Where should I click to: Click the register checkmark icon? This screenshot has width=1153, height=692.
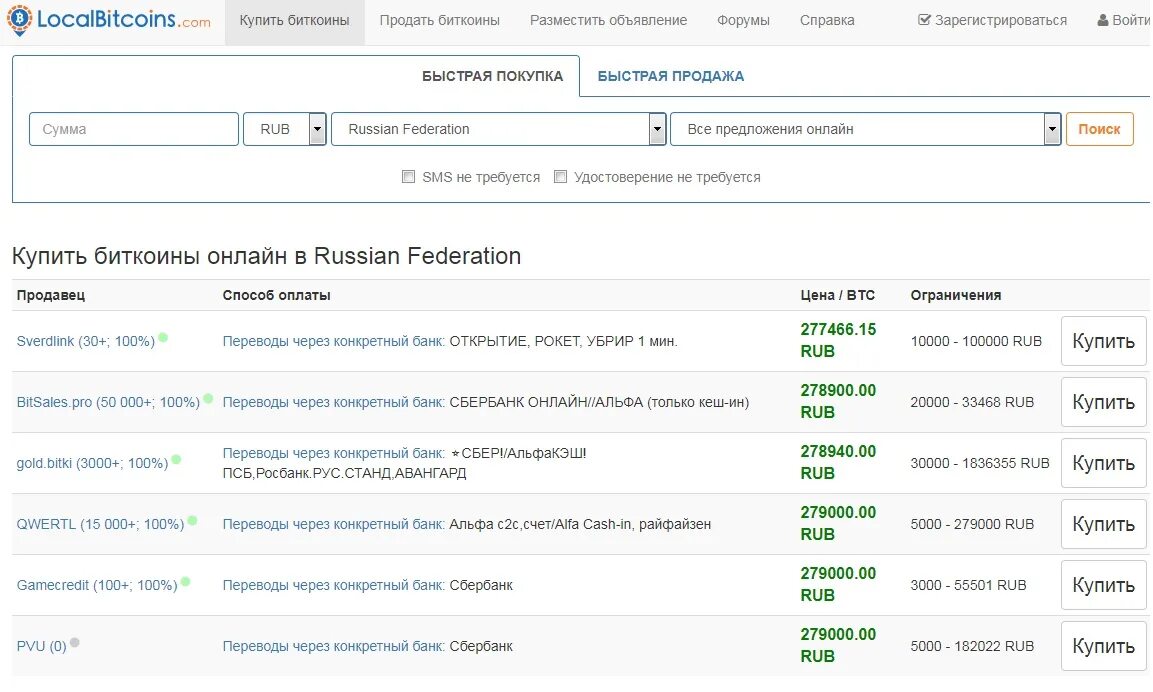tap(924, 20)
